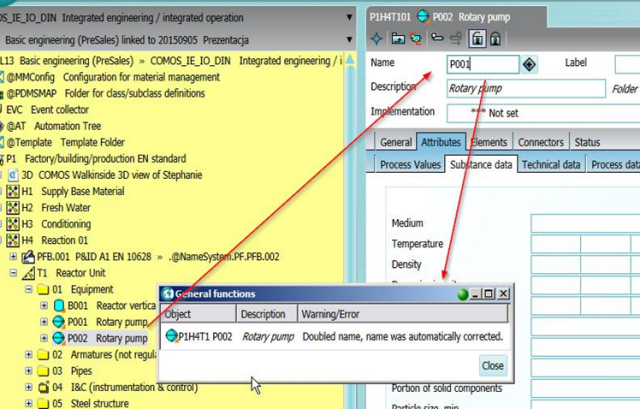
Task: Switch to the Attributes tab
Action: pyautogui.click(x=441, y=142)
